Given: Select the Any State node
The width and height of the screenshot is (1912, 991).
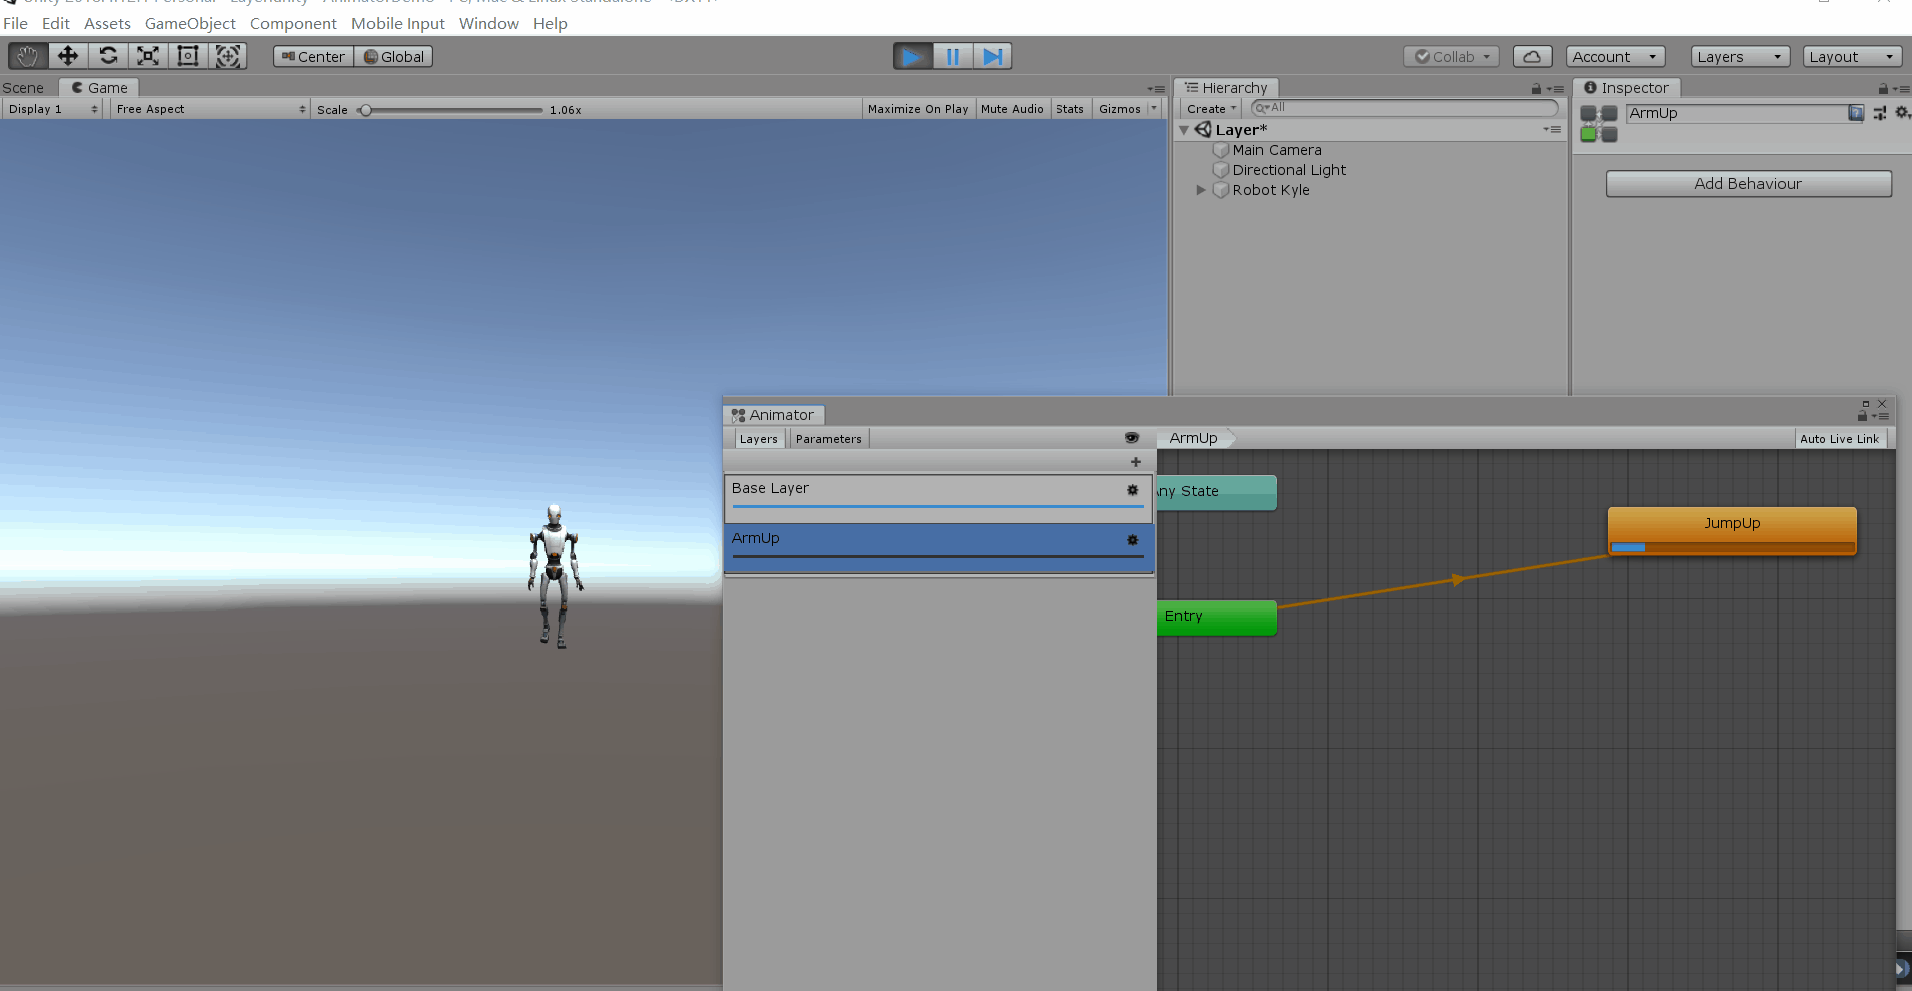Looking at the screenshot, I should [1217, 492].
